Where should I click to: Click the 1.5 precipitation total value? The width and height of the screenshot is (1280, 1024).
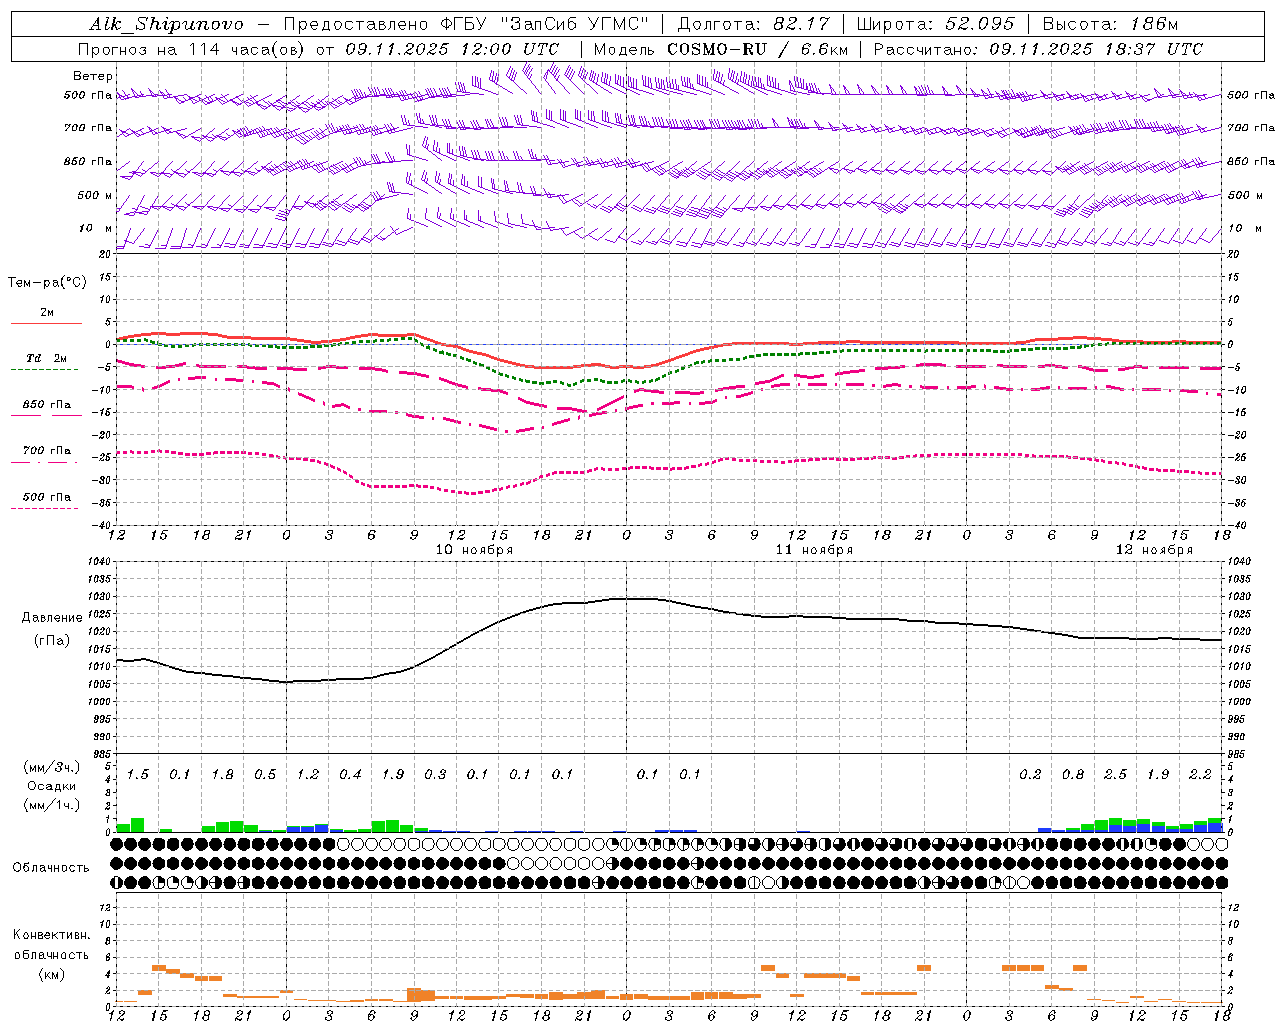[137, 774]
